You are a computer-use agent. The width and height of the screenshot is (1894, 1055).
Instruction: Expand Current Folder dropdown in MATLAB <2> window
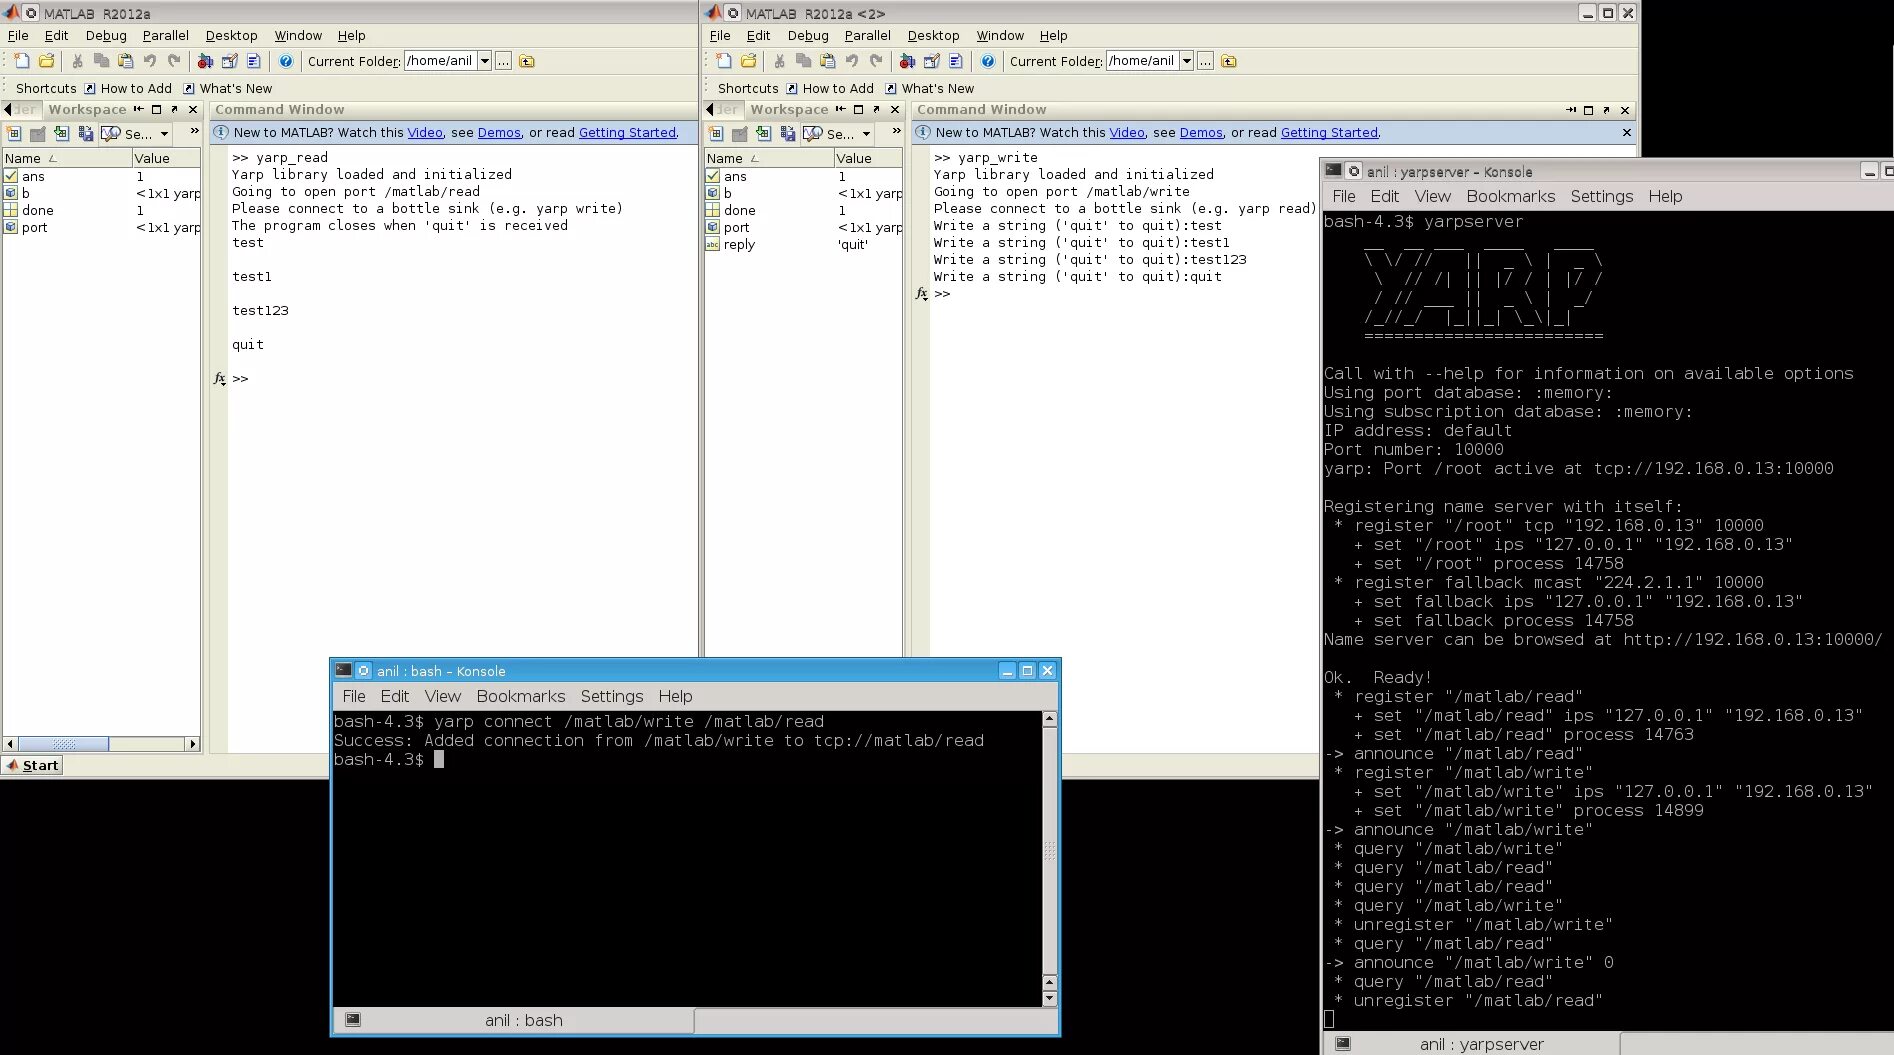1187,61
